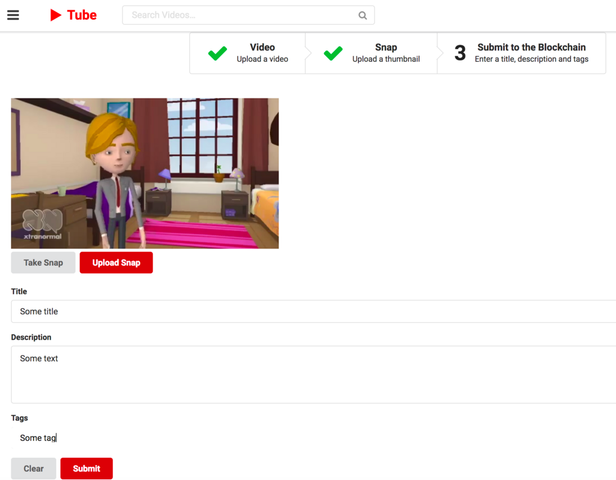Viewport: 616px width, 480px height.
Task: Click the Tags field label
Action: tap(19, 418)
